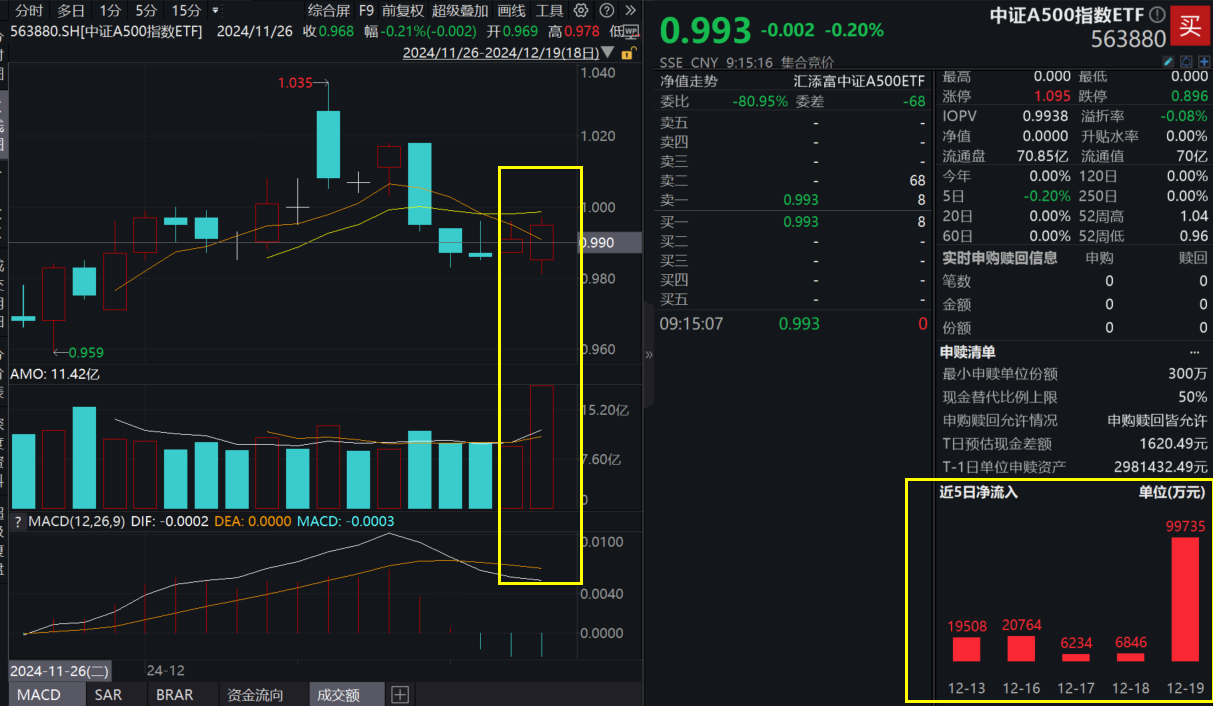Click the info icon beside 中证A500指数ETF

(x=1157, y=15)
